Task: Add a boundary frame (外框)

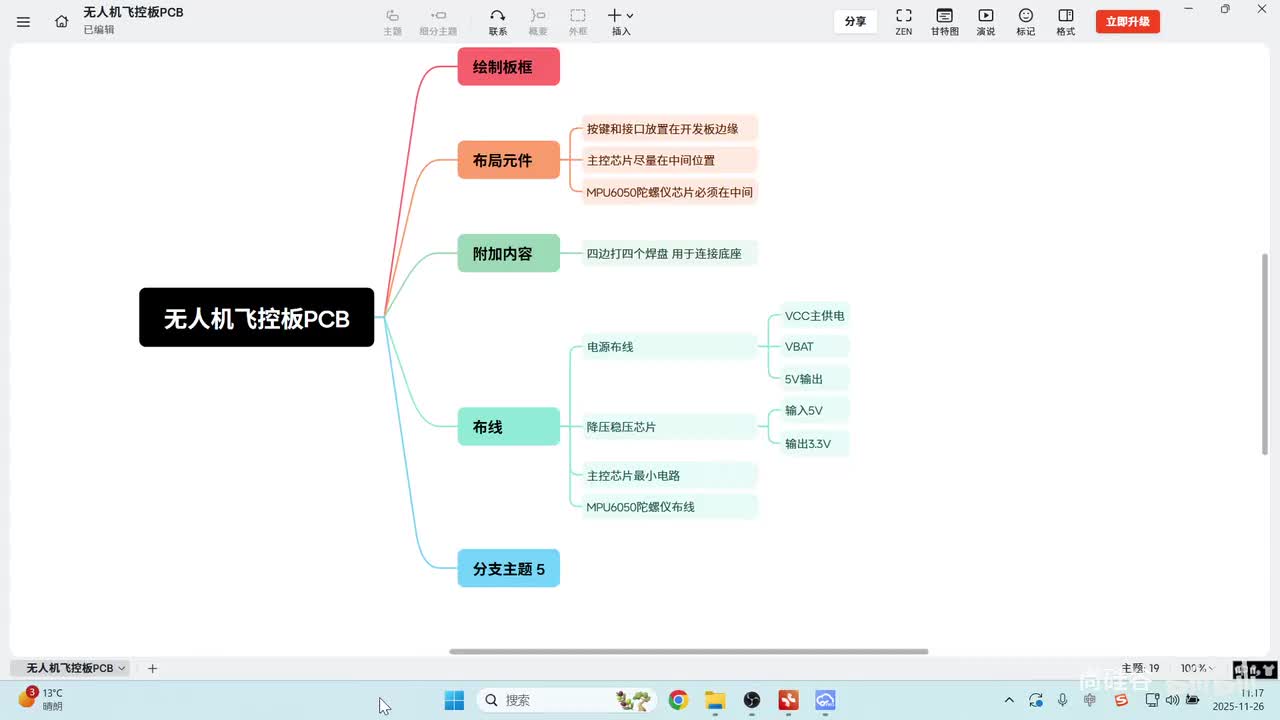Action: 578,21
